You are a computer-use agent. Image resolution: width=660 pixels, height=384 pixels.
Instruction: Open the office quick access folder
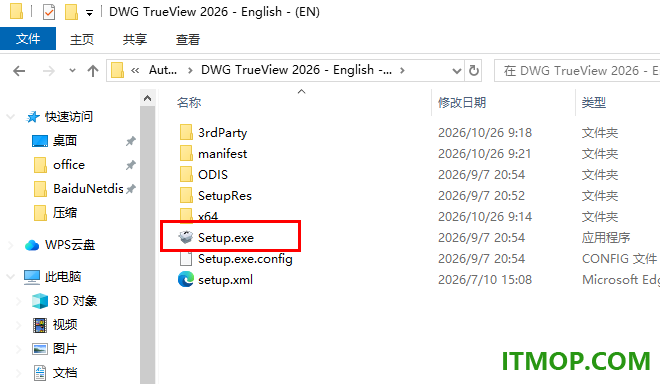click(69, 165)
